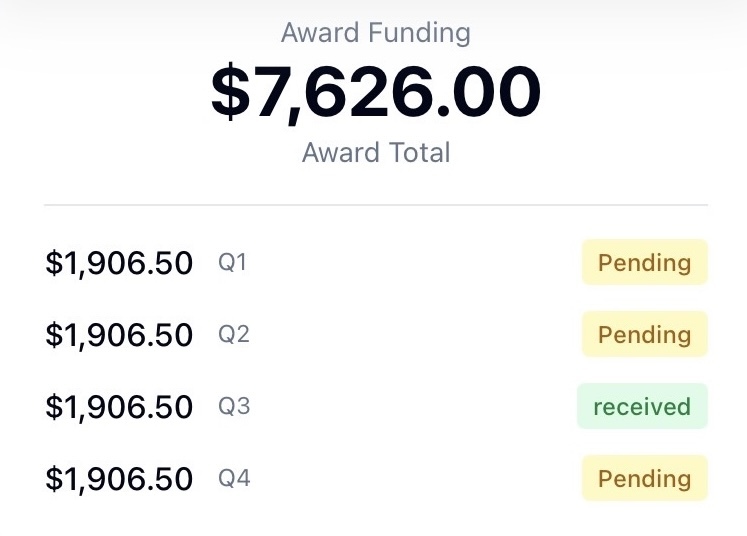
Task: Select the Q2 quarter label
Action: pos(233,334)
